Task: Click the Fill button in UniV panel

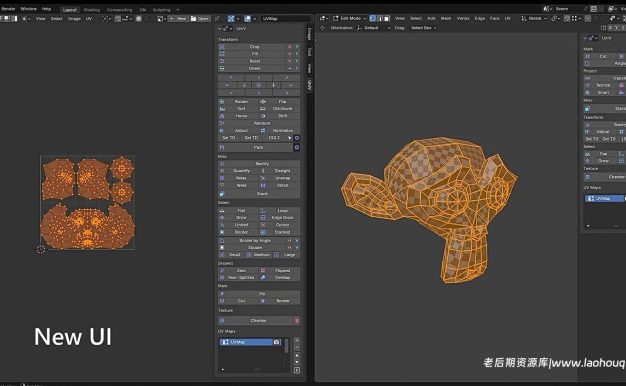Action: click(255, 54)
